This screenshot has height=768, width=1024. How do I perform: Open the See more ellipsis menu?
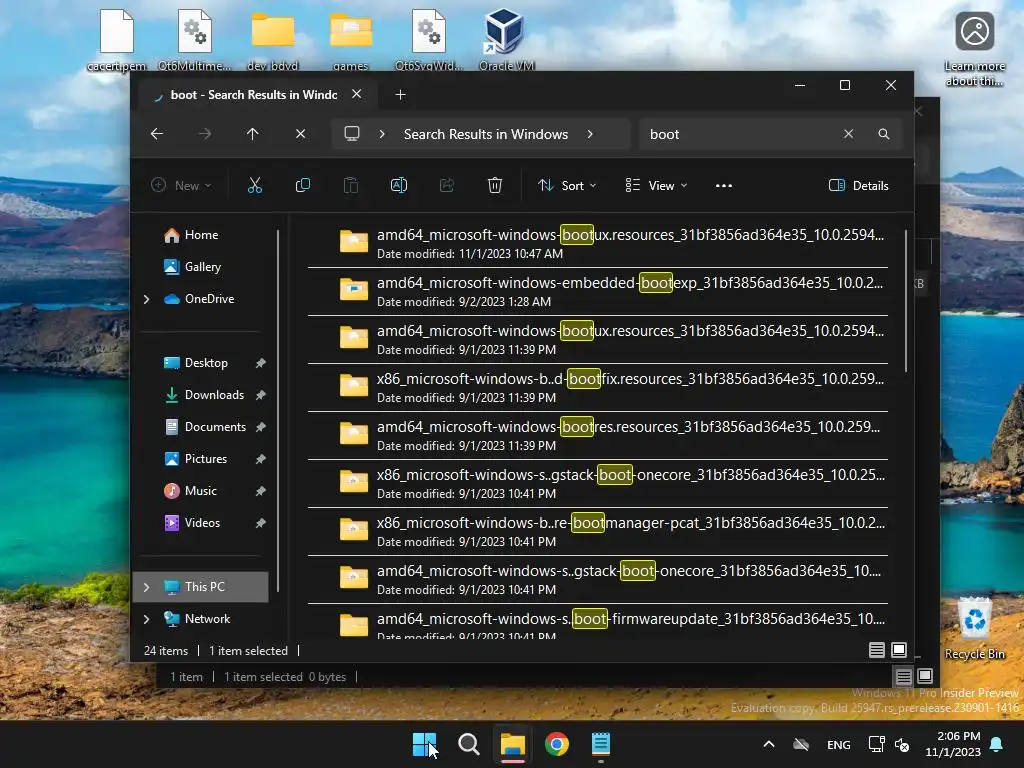coord(724,185)
